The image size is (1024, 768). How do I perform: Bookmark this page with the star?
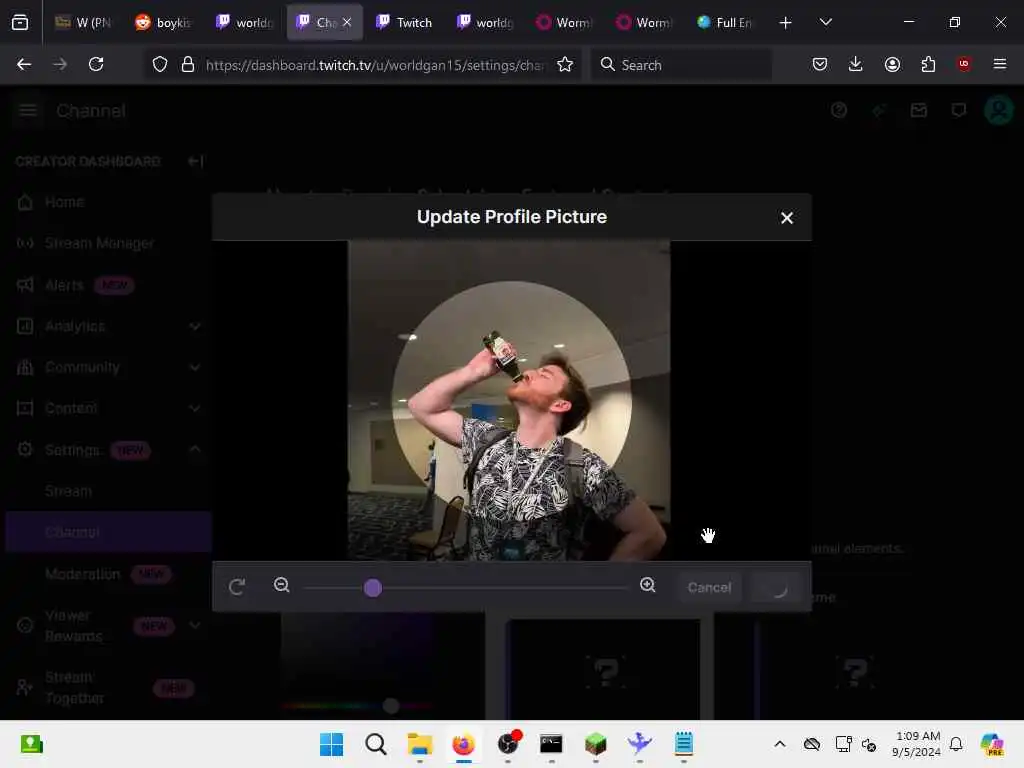565,64
